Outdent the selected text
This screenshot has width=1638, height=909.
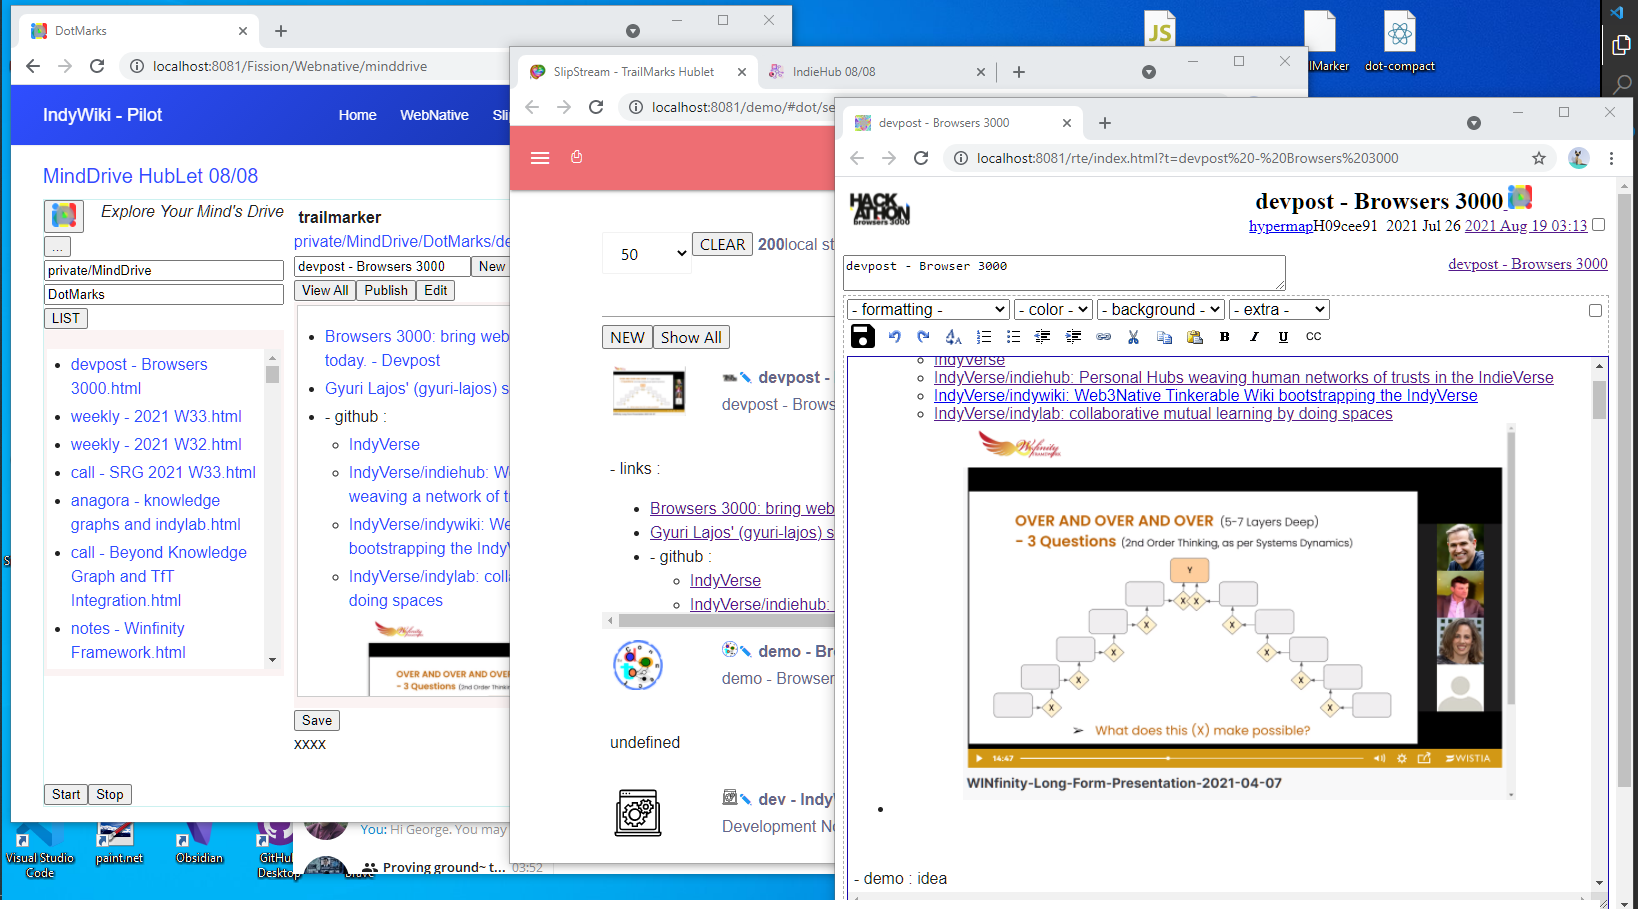click(1042, 337)
